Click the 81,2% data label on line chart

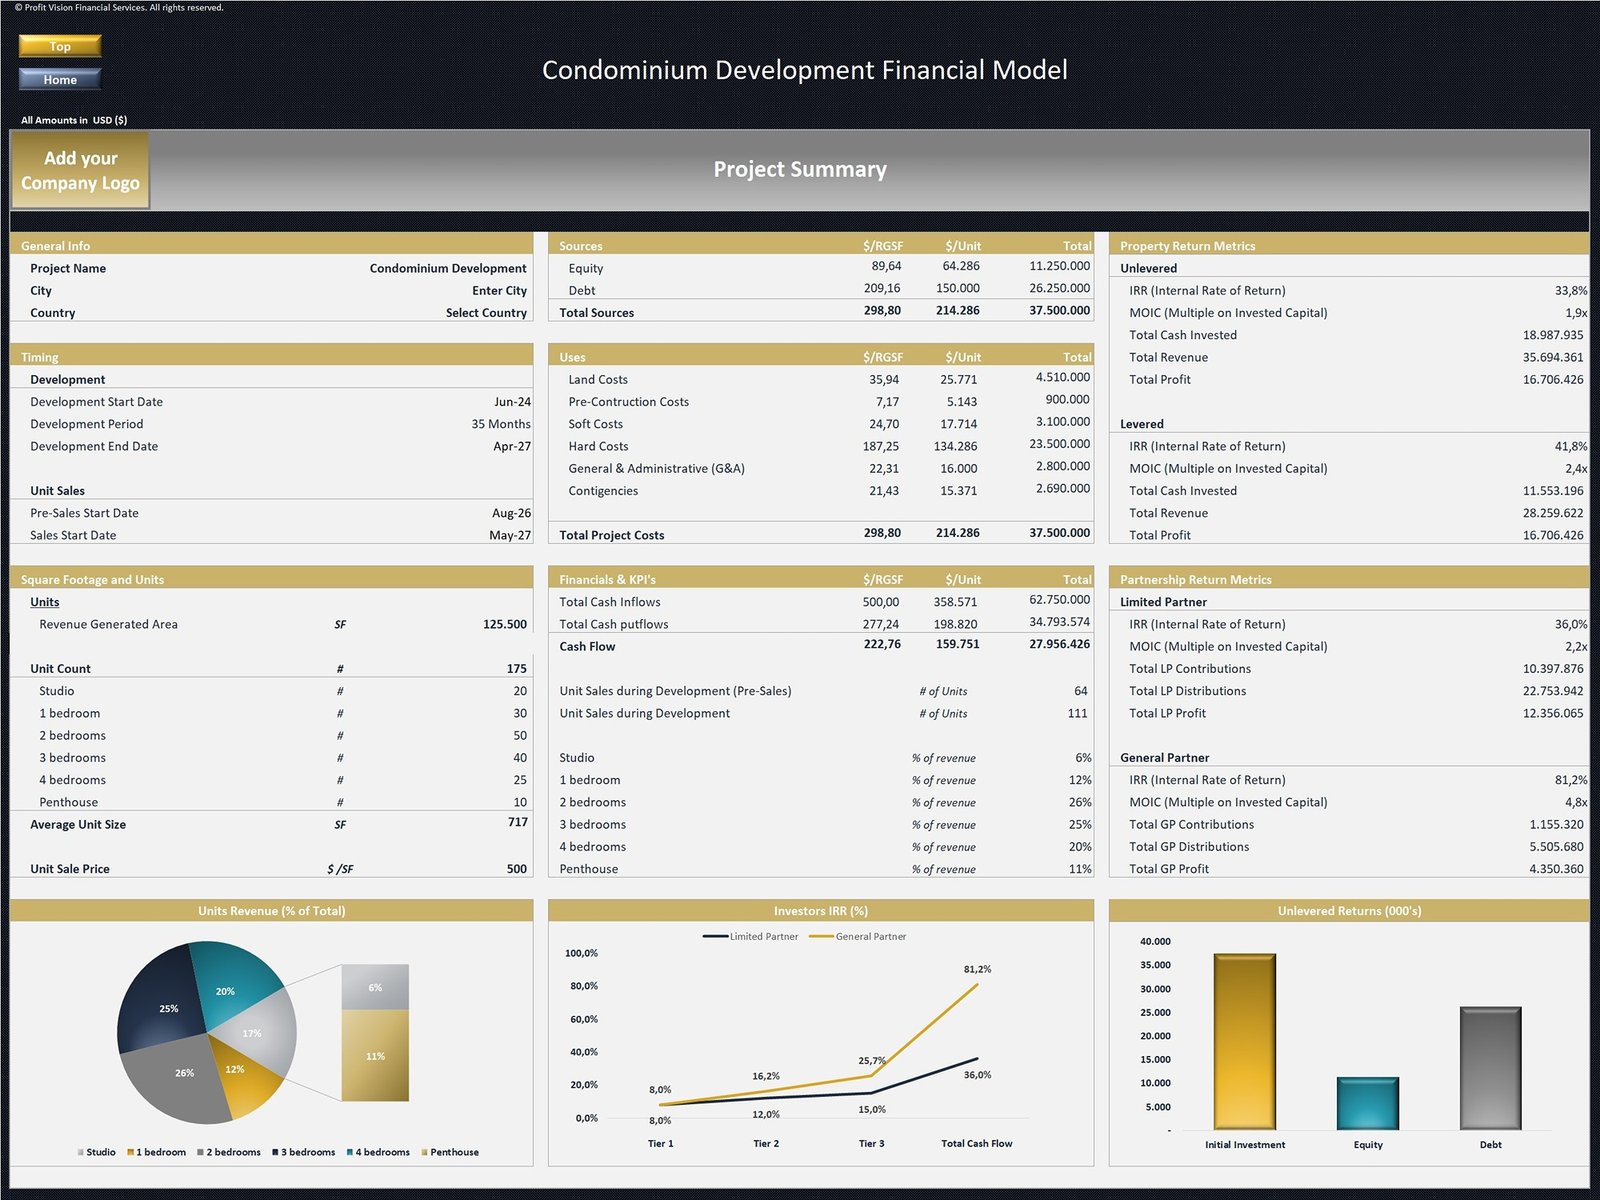(977, 969)
